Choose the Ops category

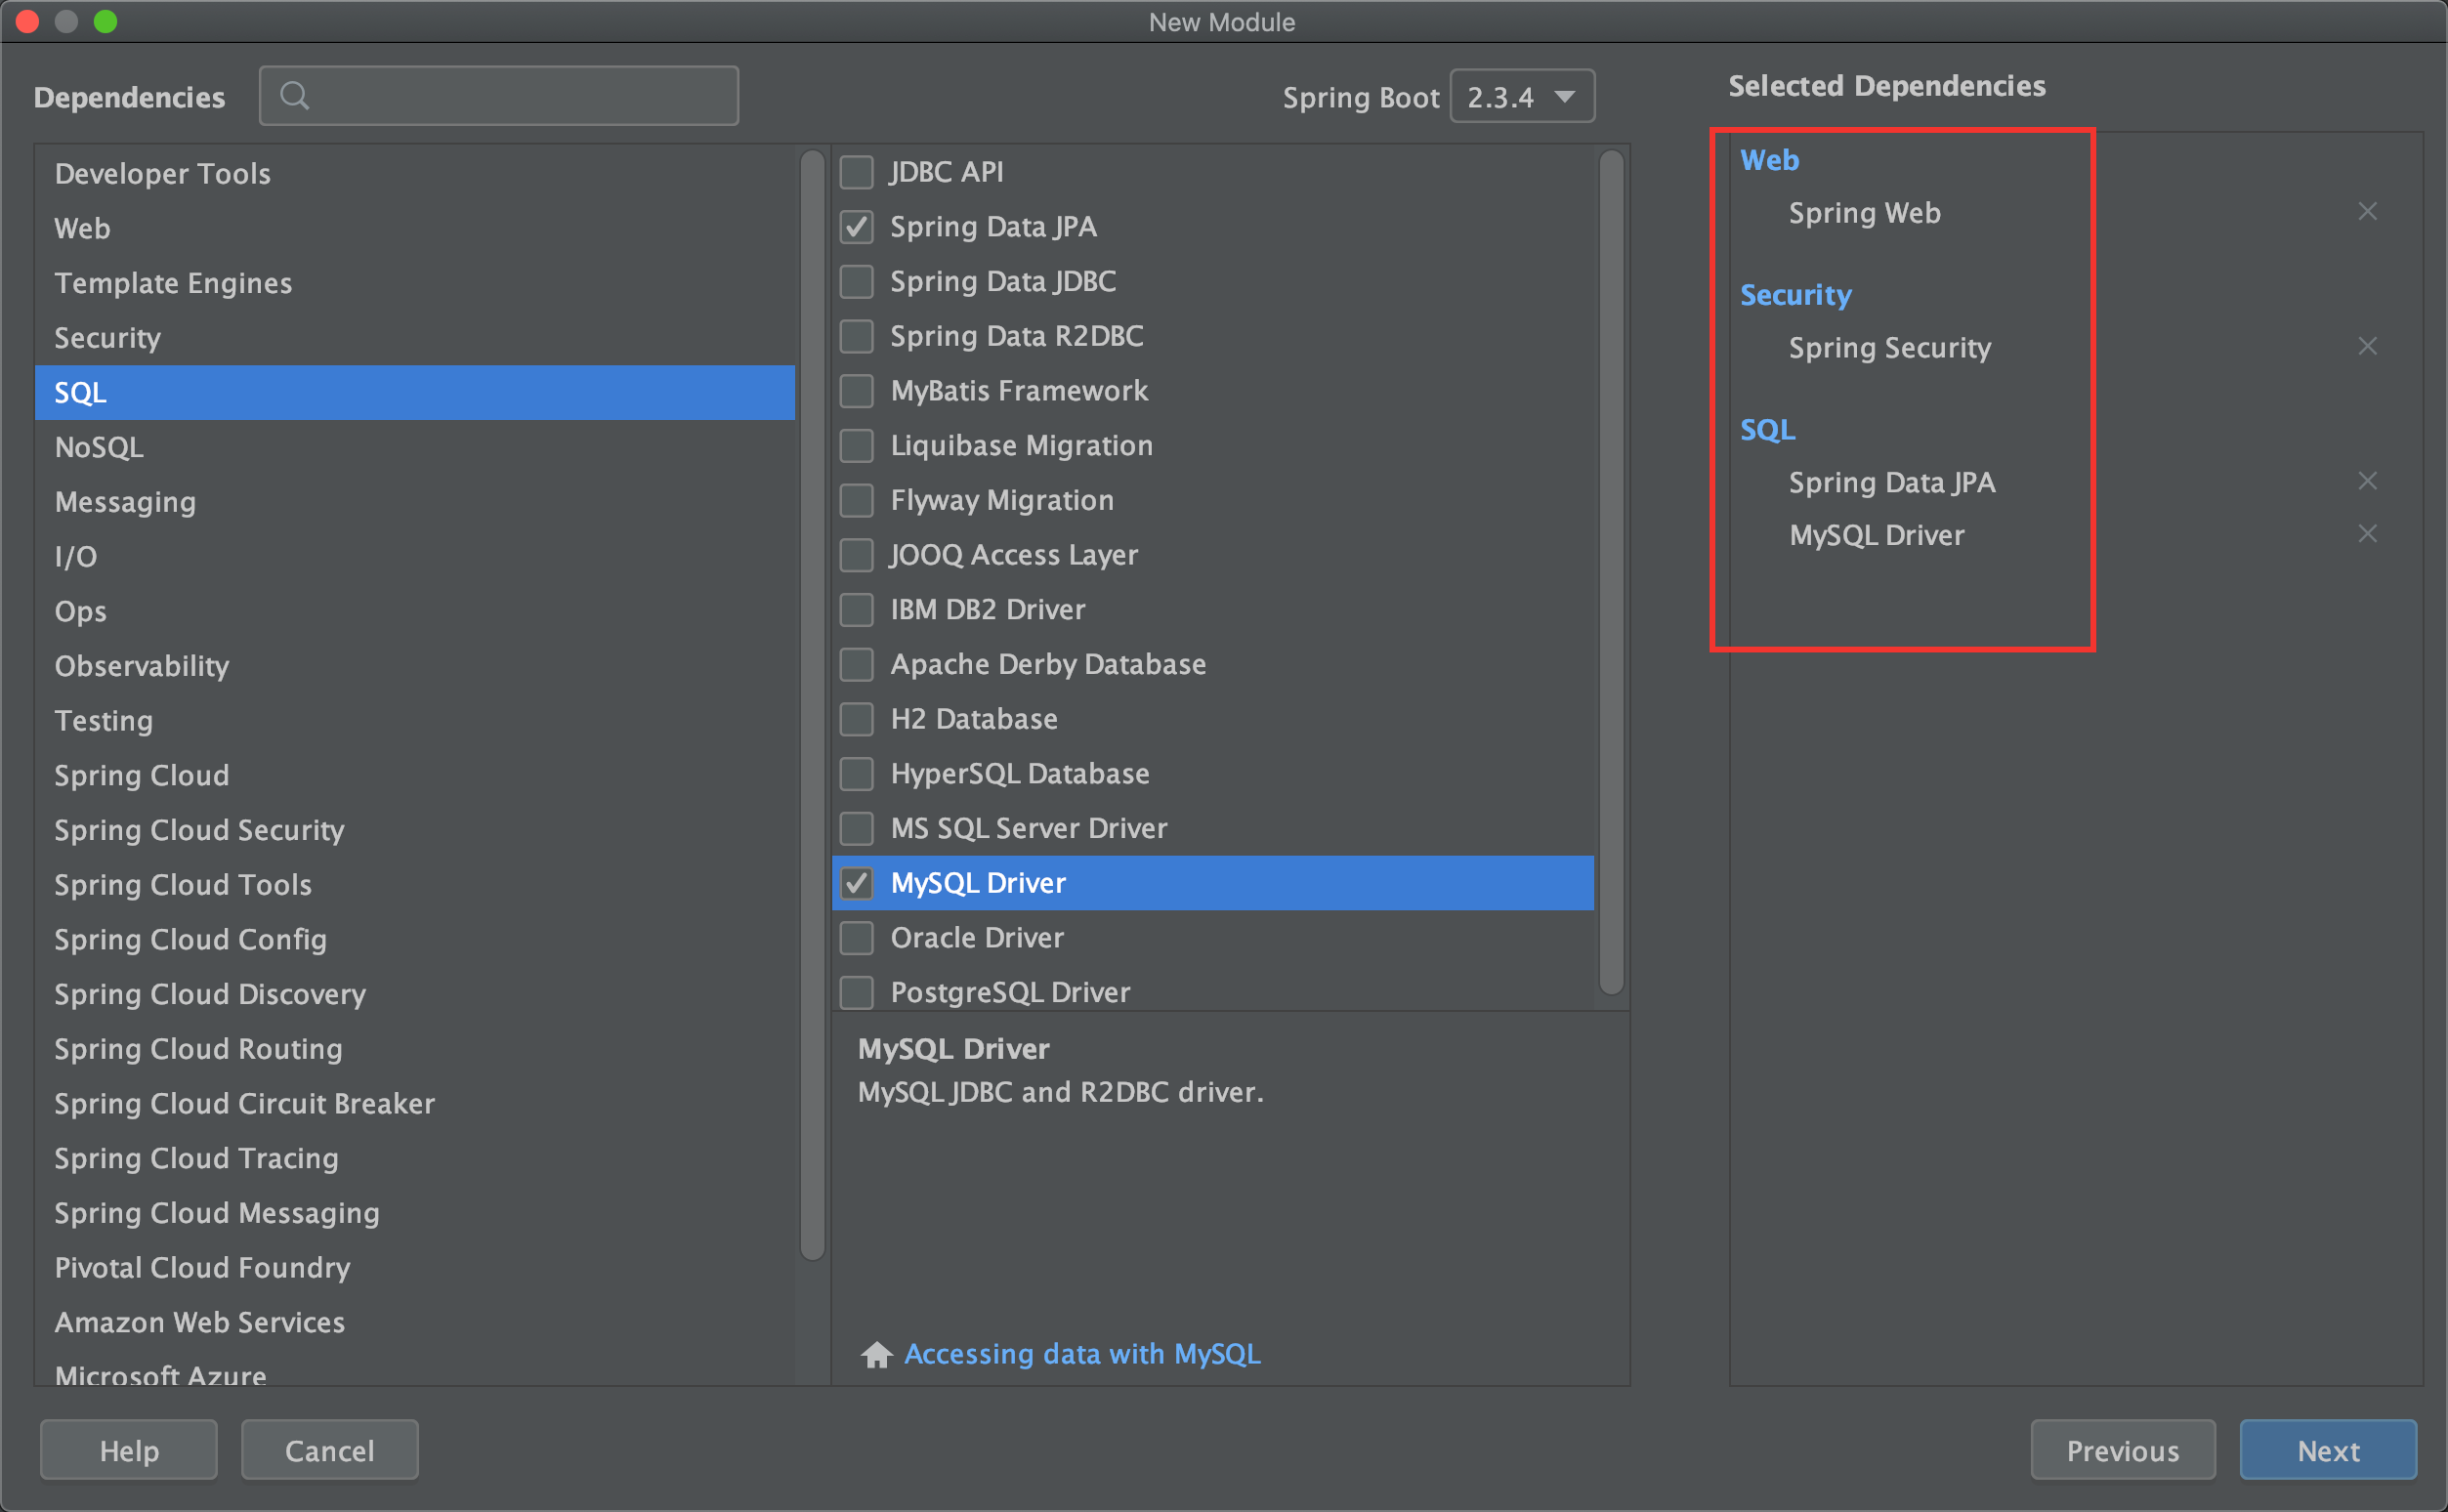click(415, 611)
